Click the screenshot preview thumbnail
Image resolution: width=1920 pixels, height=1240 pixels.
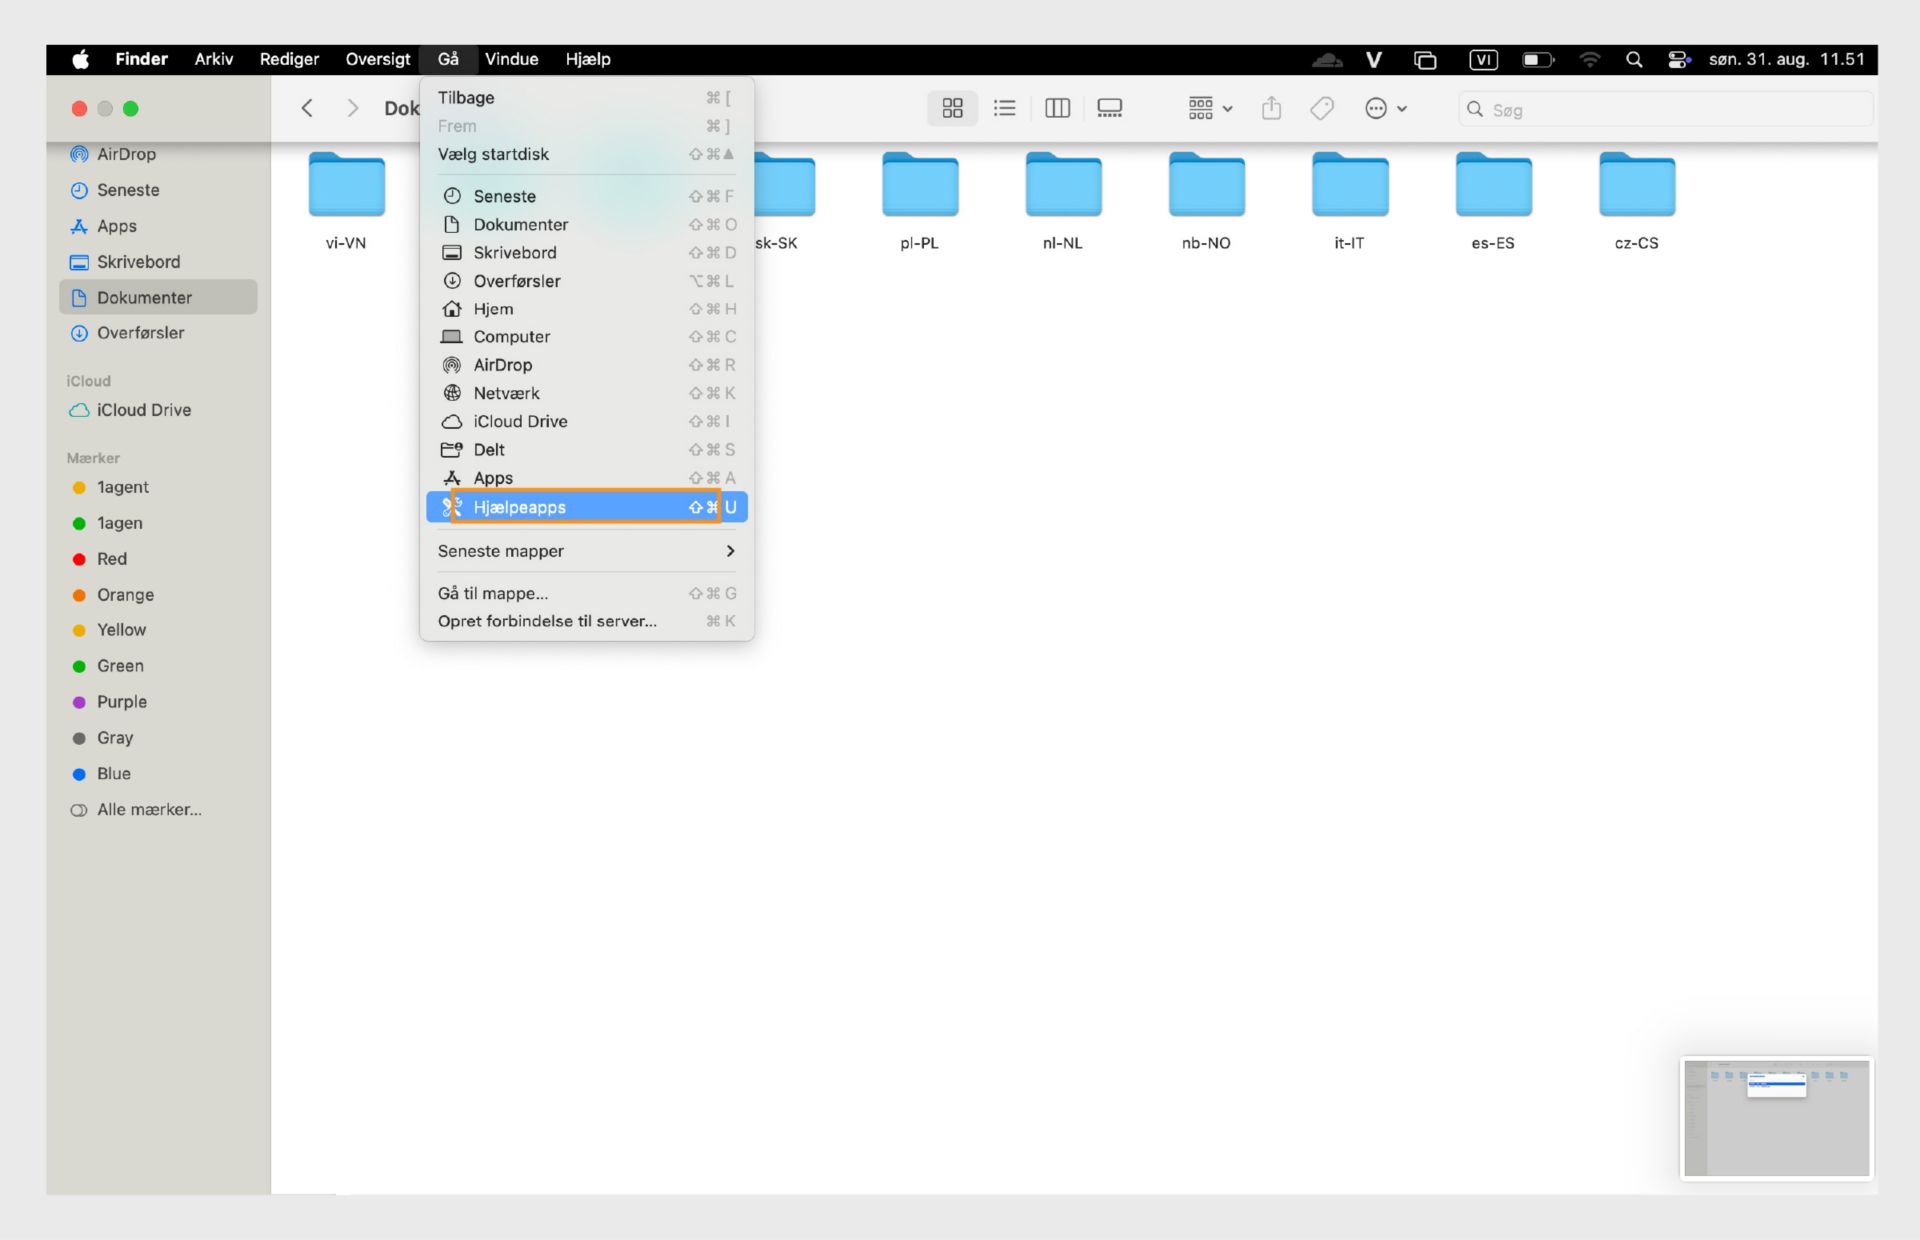click(x=1776, y=1118)
